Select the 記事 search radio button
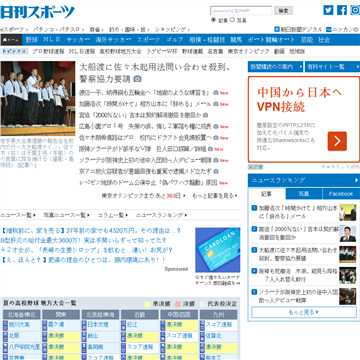The width and height of the screenshot is (360, 360). coord(214,20)
